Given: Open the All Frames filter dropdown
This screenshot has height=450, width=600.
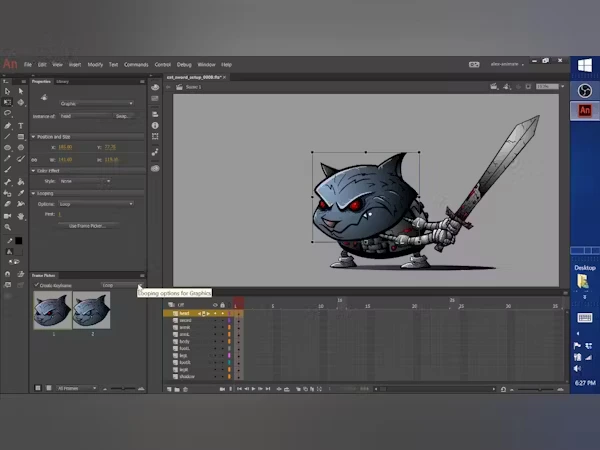Looking at the screenshot, I should (77, 388).
